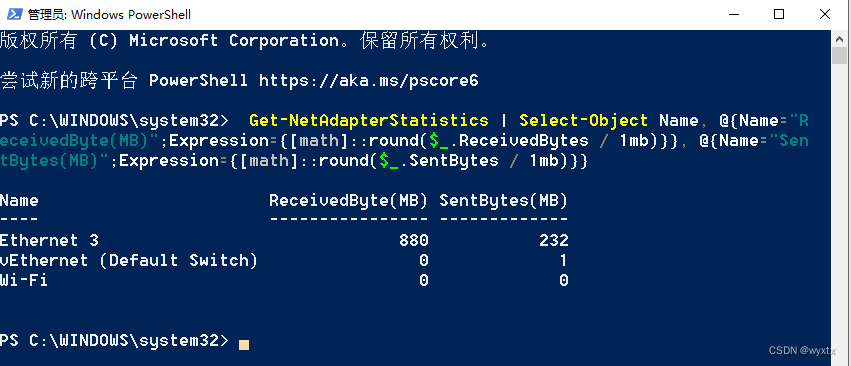851x366 pixels.
Task: Click the Ethernet 3 adapter row
Action: pyautogui.click(x=284, y=240)
